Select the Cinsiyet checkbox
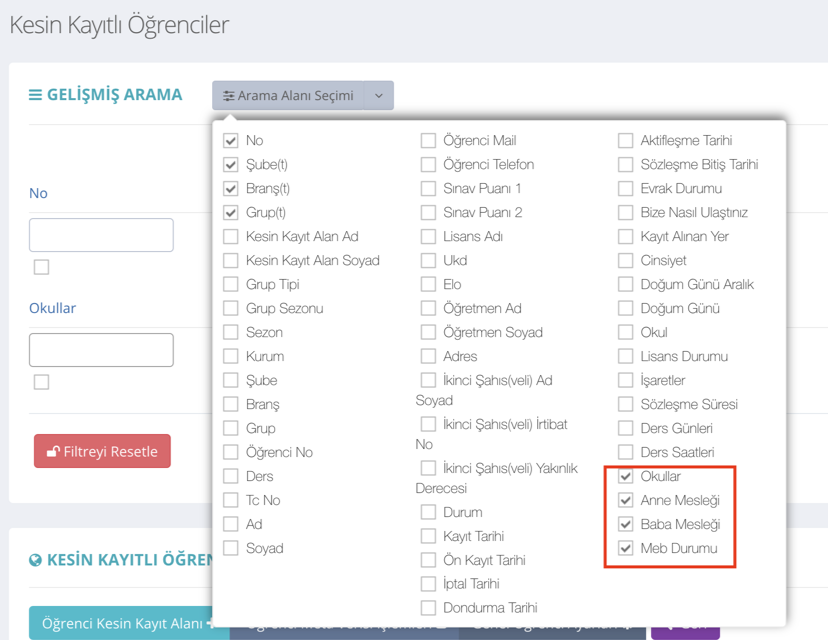 [626, 261]
